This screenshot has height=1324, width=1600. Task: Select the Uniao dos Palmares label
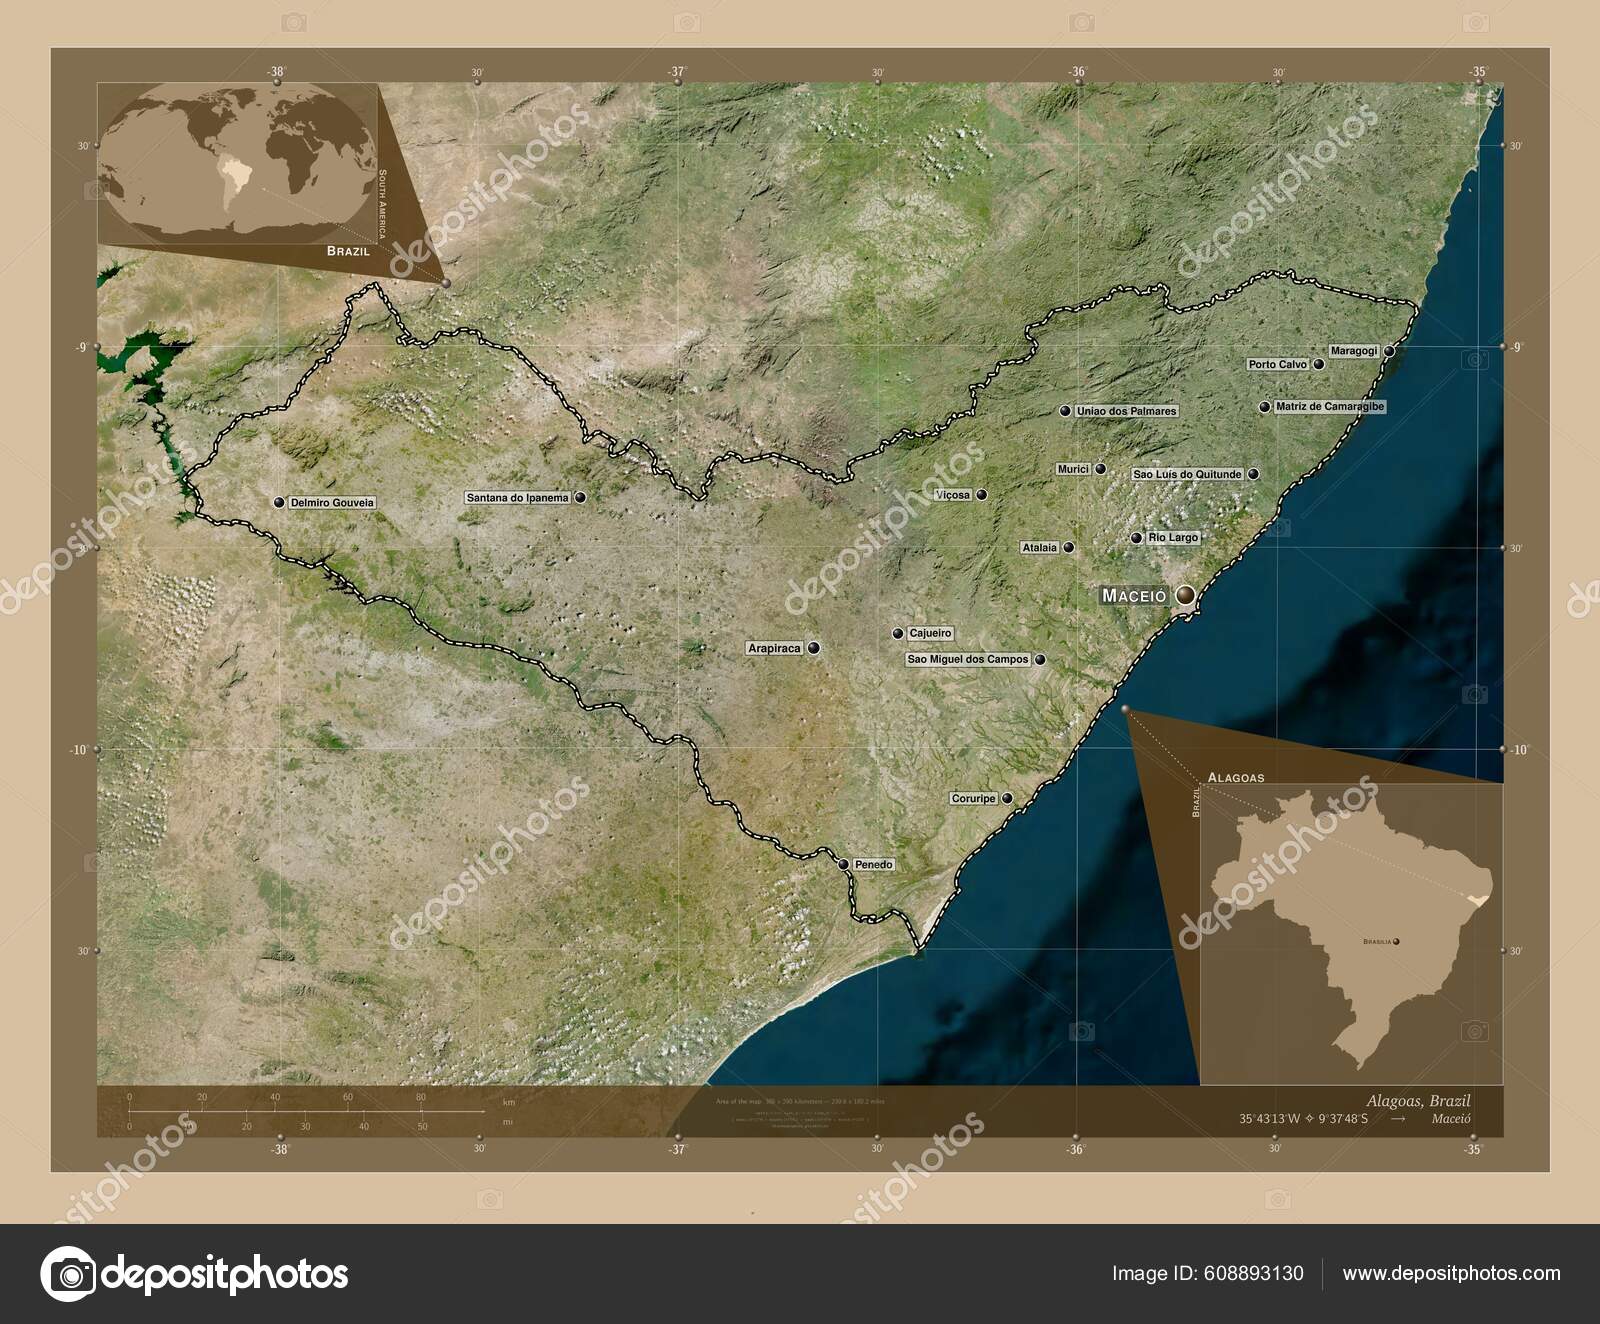(x=1126, y=411)
